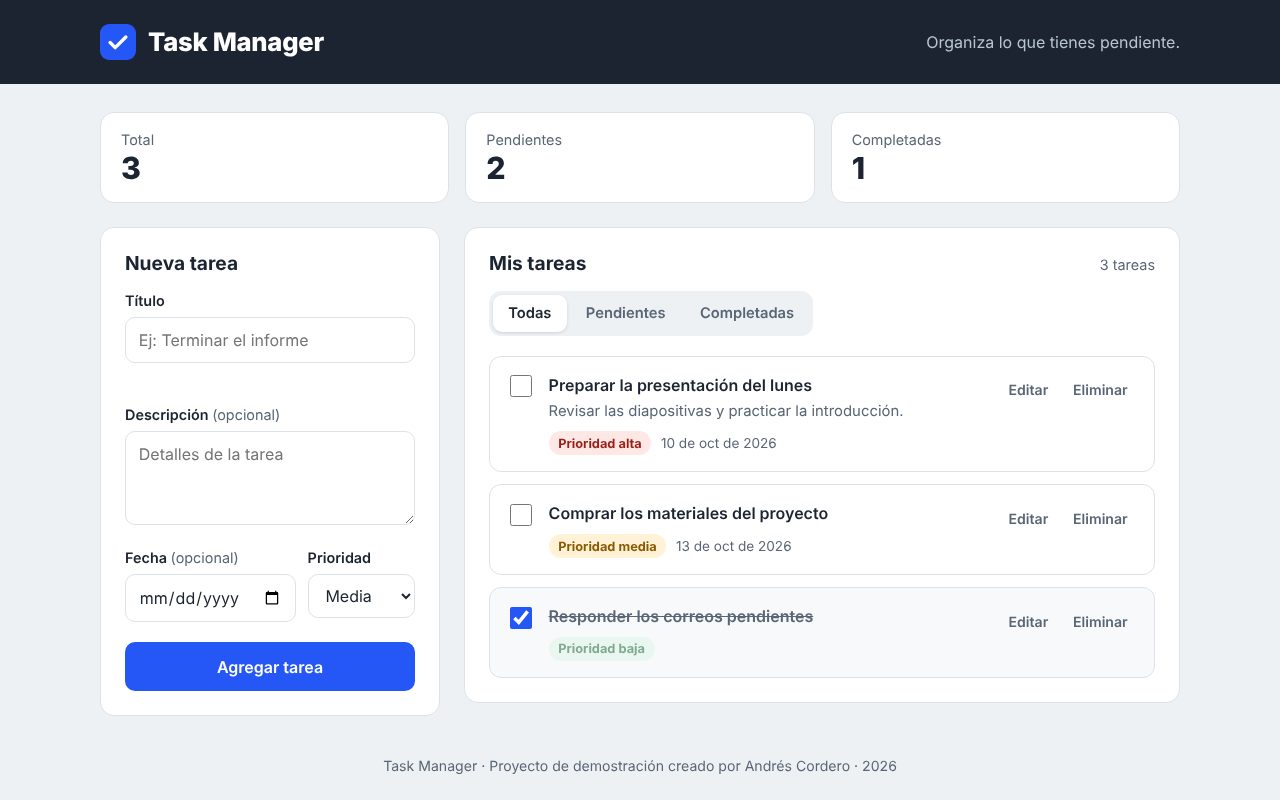
Task: Edit "Responder los correos pendientes" task
Action: coord(1028,622)
